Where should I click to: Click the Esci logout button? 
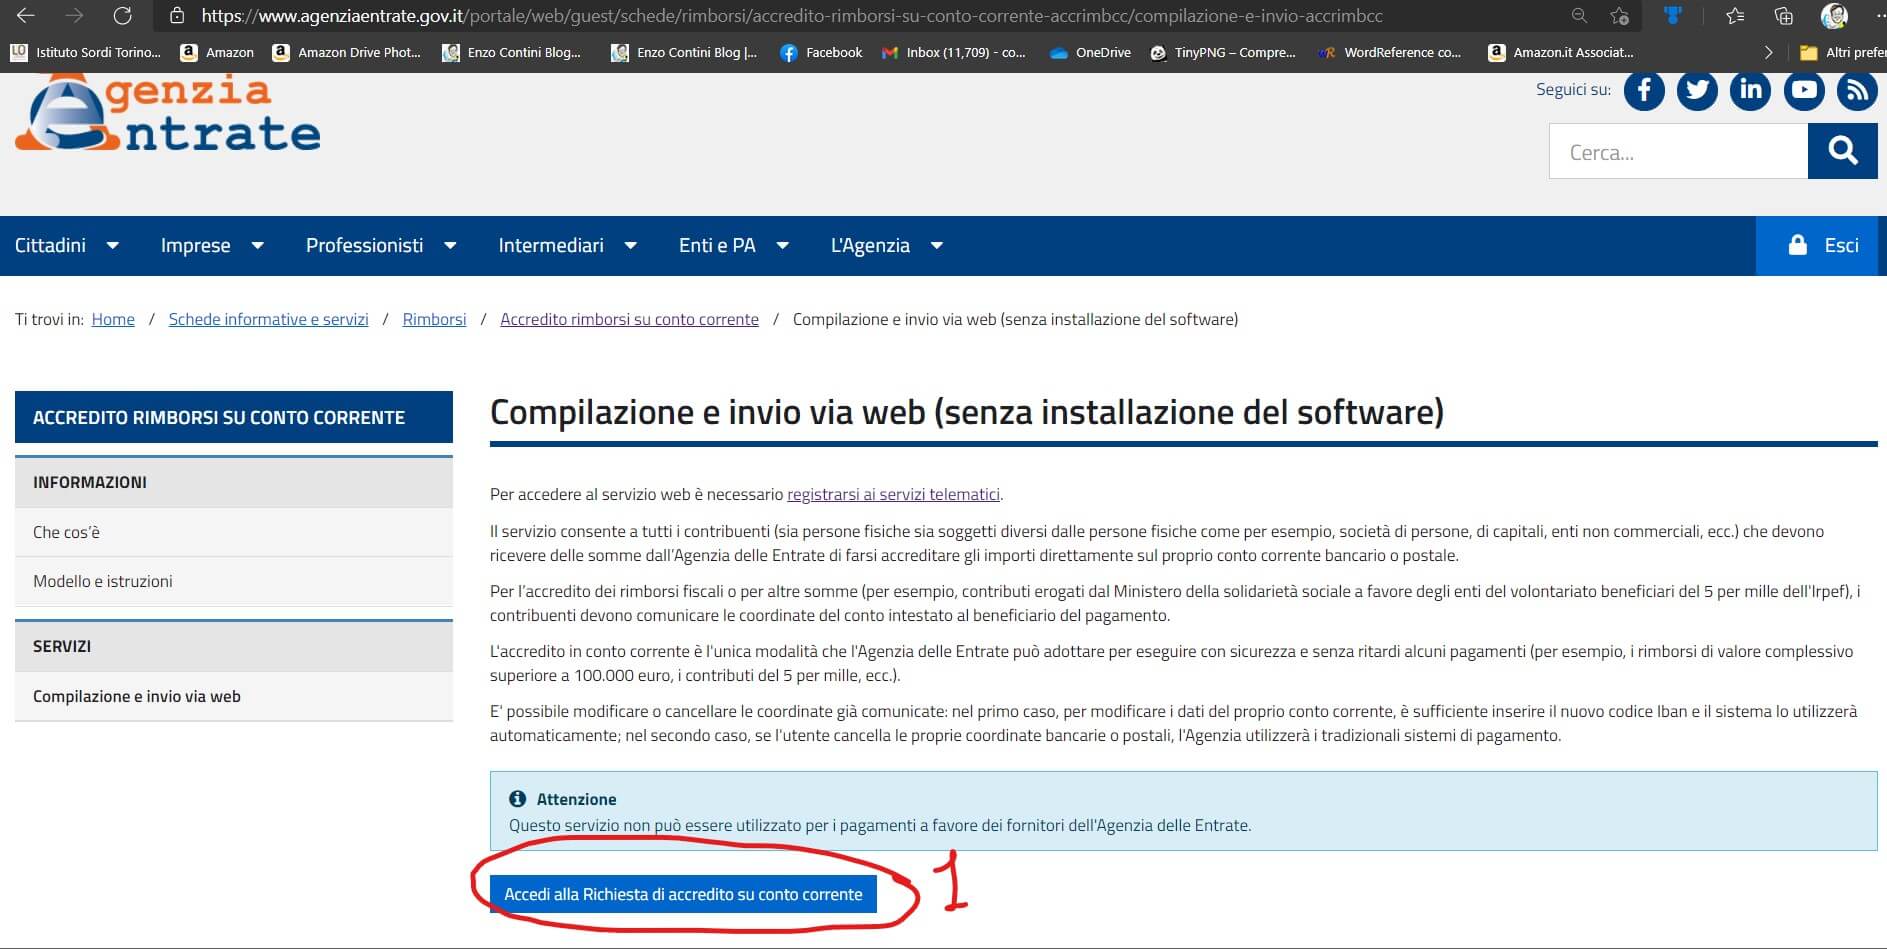pos(1822,246)
